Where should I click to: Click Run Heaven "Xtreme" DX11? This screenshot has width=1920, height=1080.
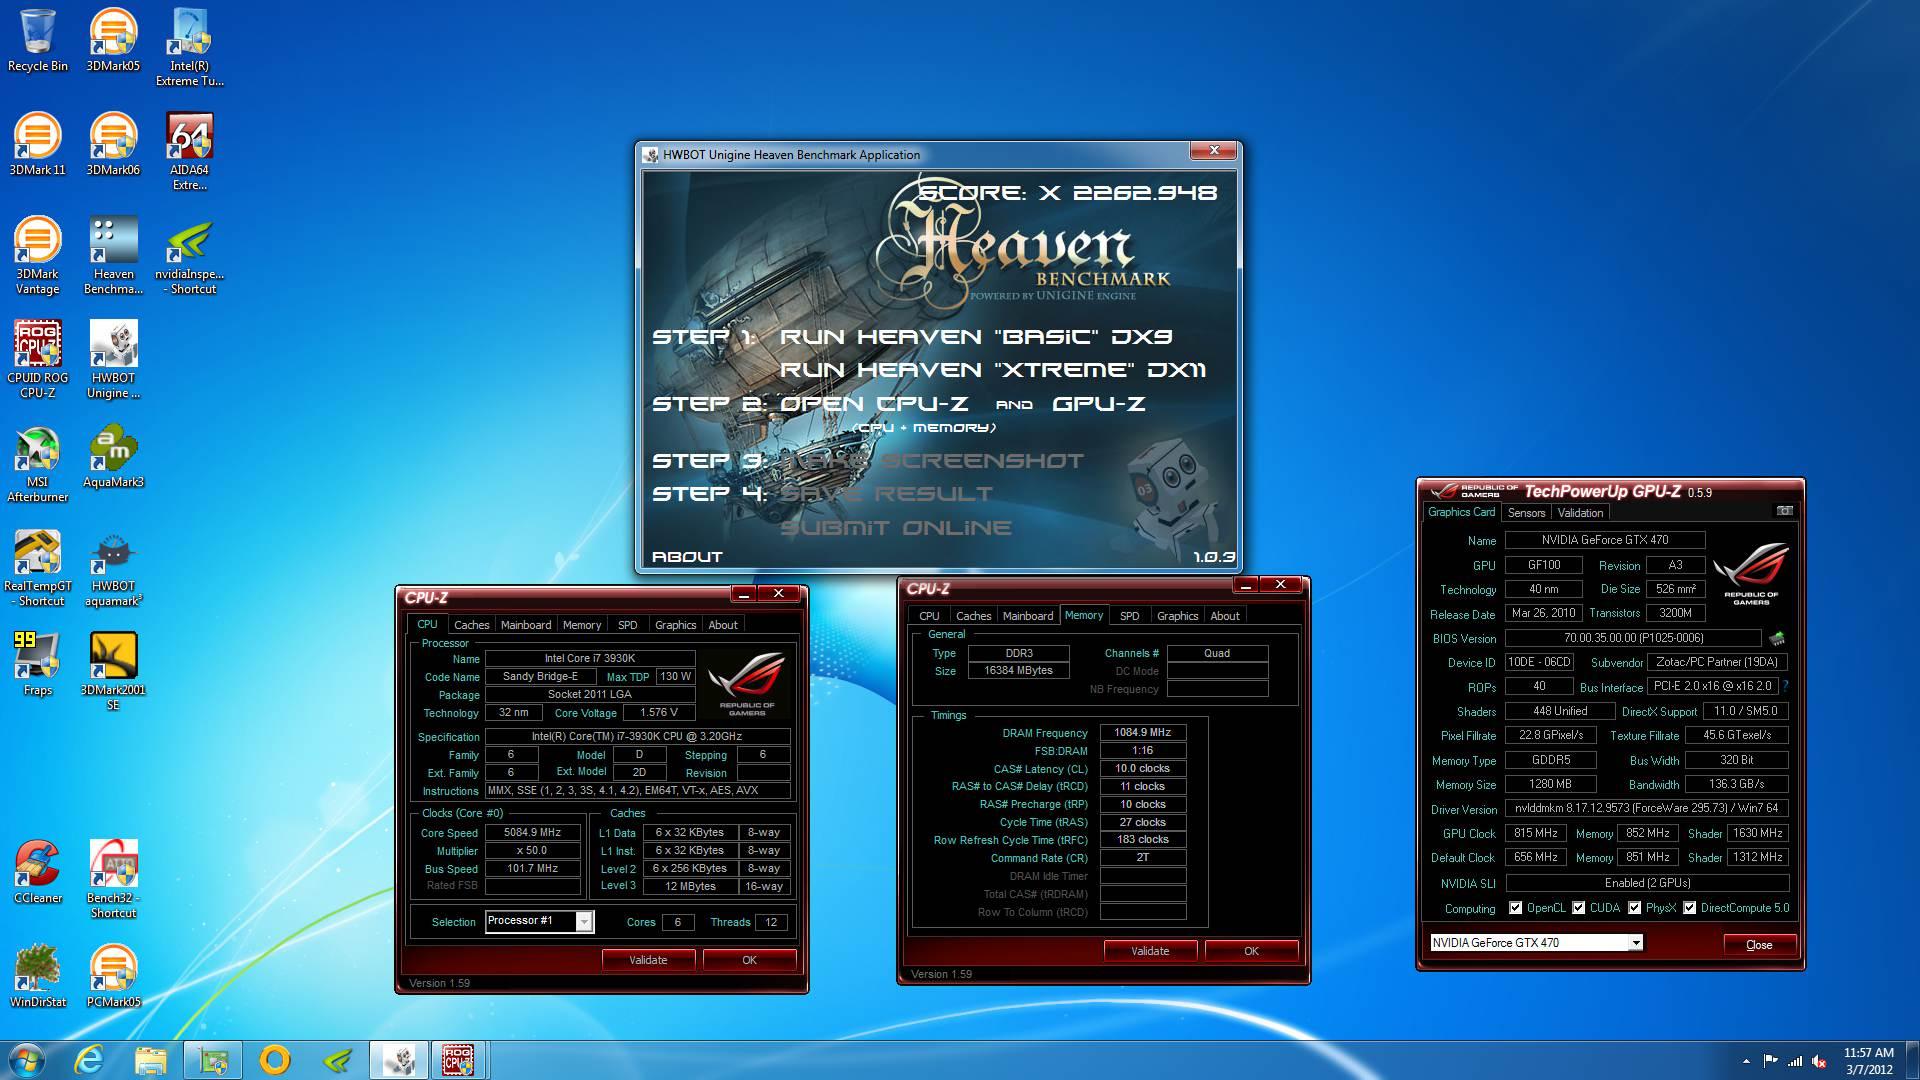point(993,370)
